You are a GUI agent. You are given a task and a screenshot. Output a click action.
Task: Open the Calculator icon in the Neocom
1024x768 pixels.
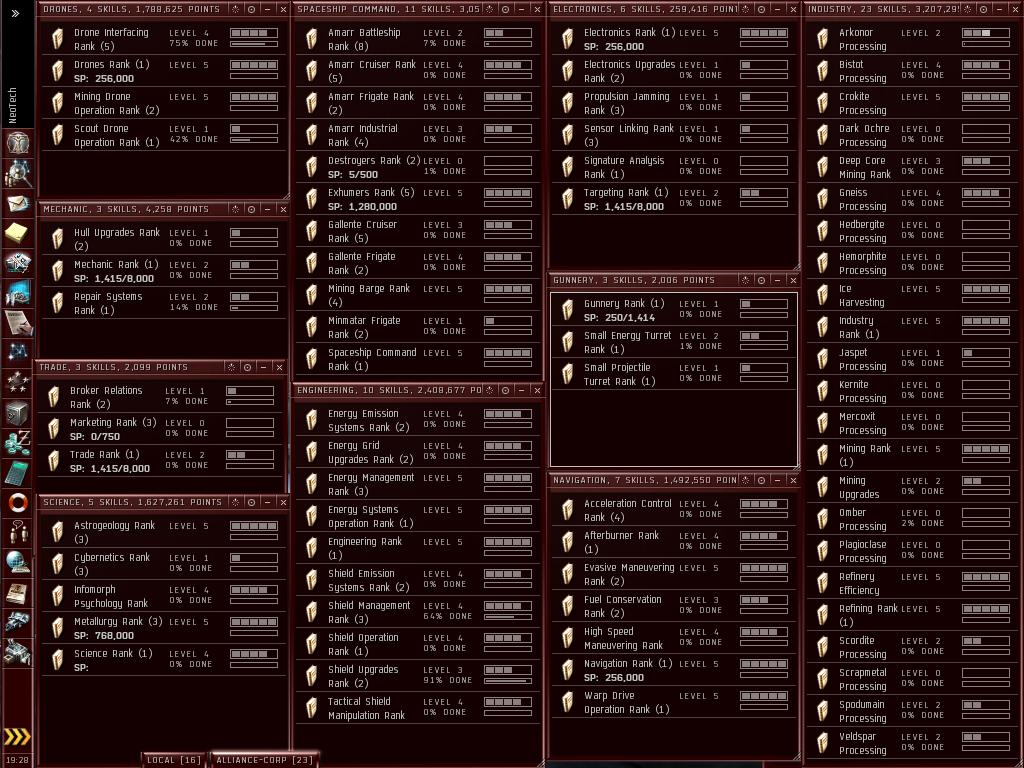tap(18, 472)
